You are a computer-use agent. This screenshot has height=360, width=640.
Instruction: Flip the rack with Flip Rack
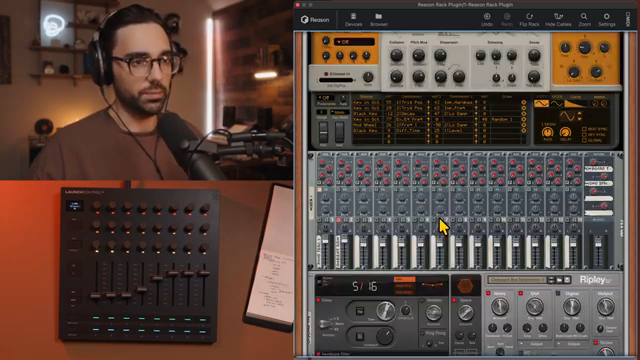(x=529, y=20)
